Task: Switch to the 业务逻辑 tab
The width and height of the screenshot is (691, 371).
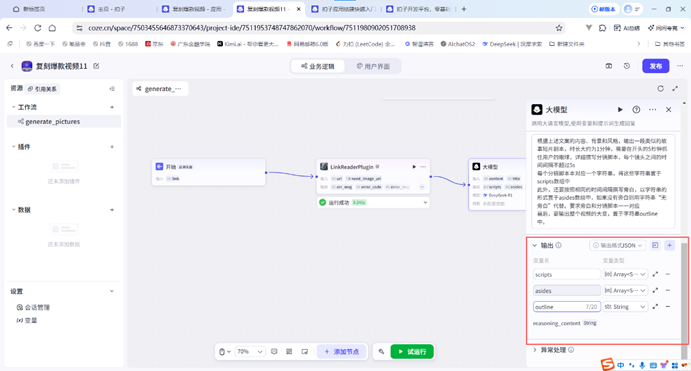Action: point(318,67)
